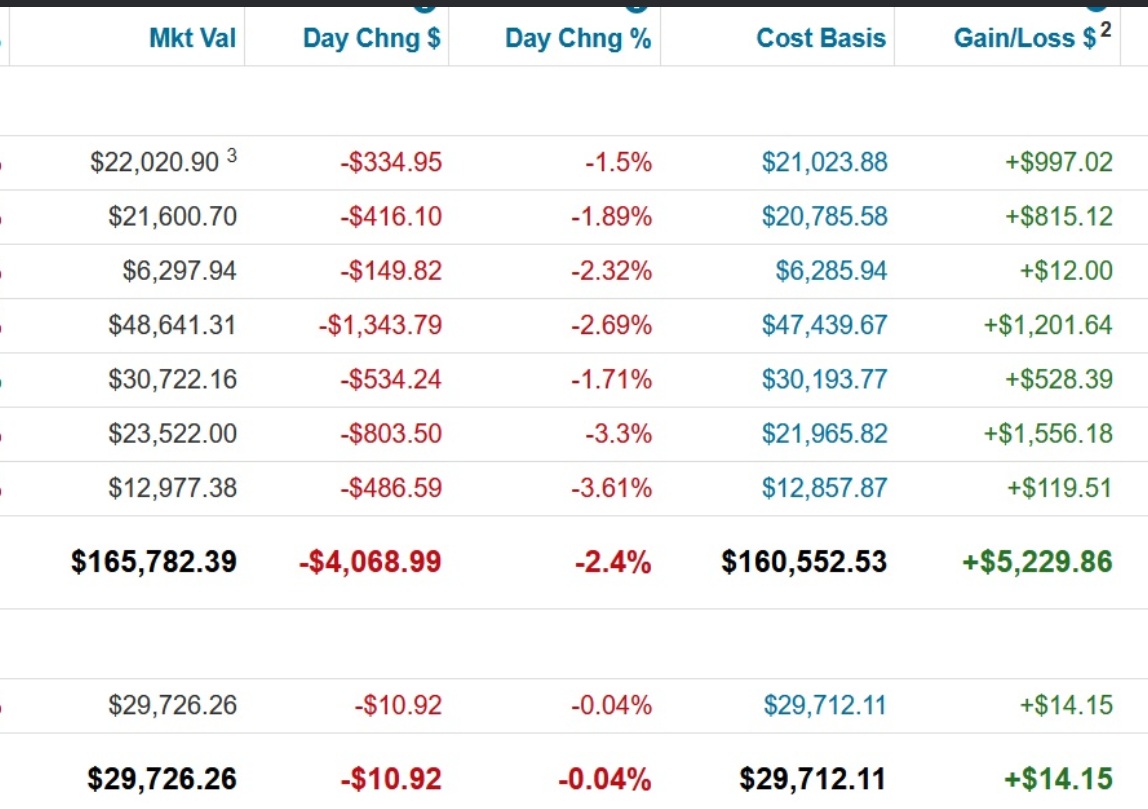Click the $165,782.39 total market value
Image resolution: width=1148 pixels, height=809 pixels.
click(x=154, y=561)
